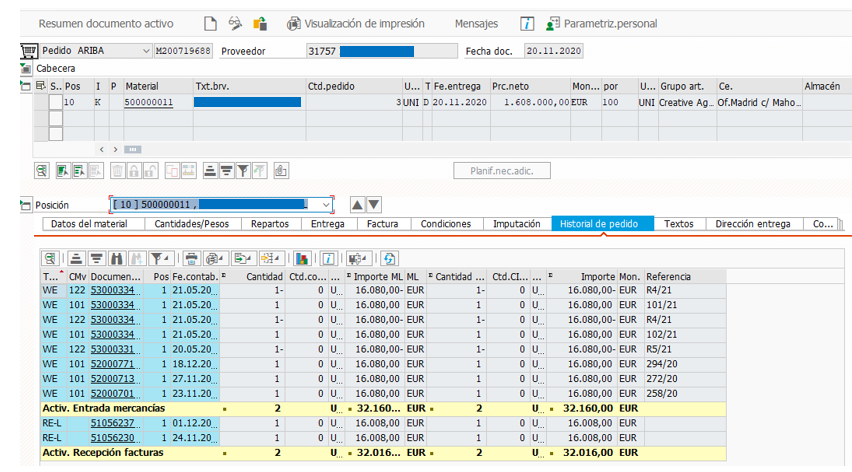Click details magnifier icon in history toolbar
852x472 pixels.
(50, 259)
